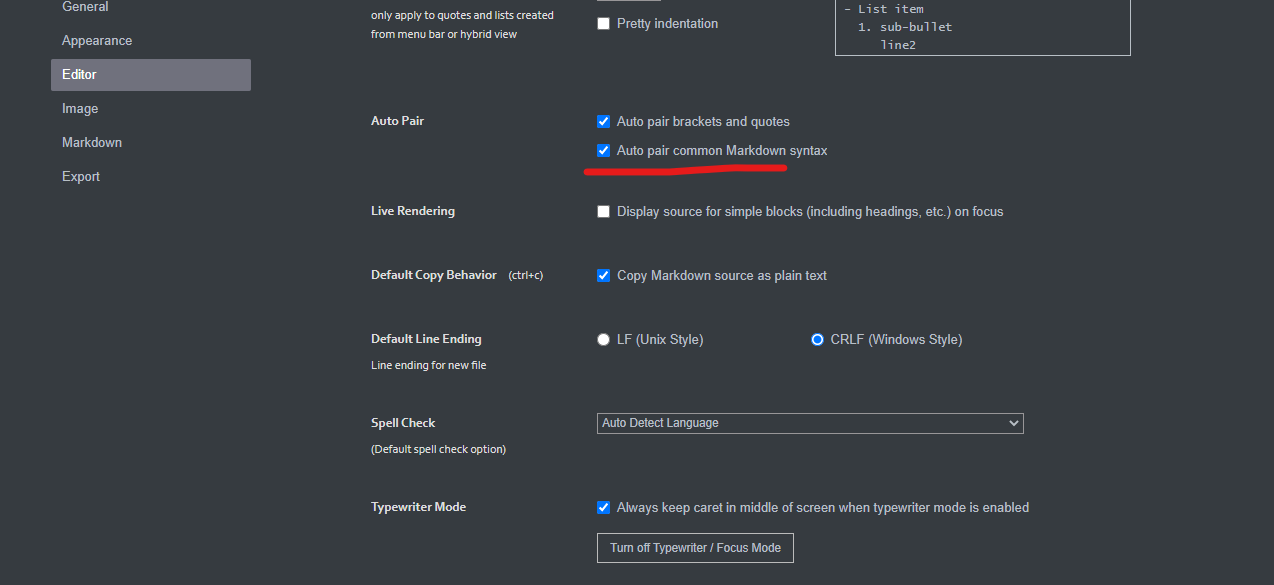1274x585 pixels.
Task: Click Turn off Typewriter / Focus Mode
Action: 695,548
